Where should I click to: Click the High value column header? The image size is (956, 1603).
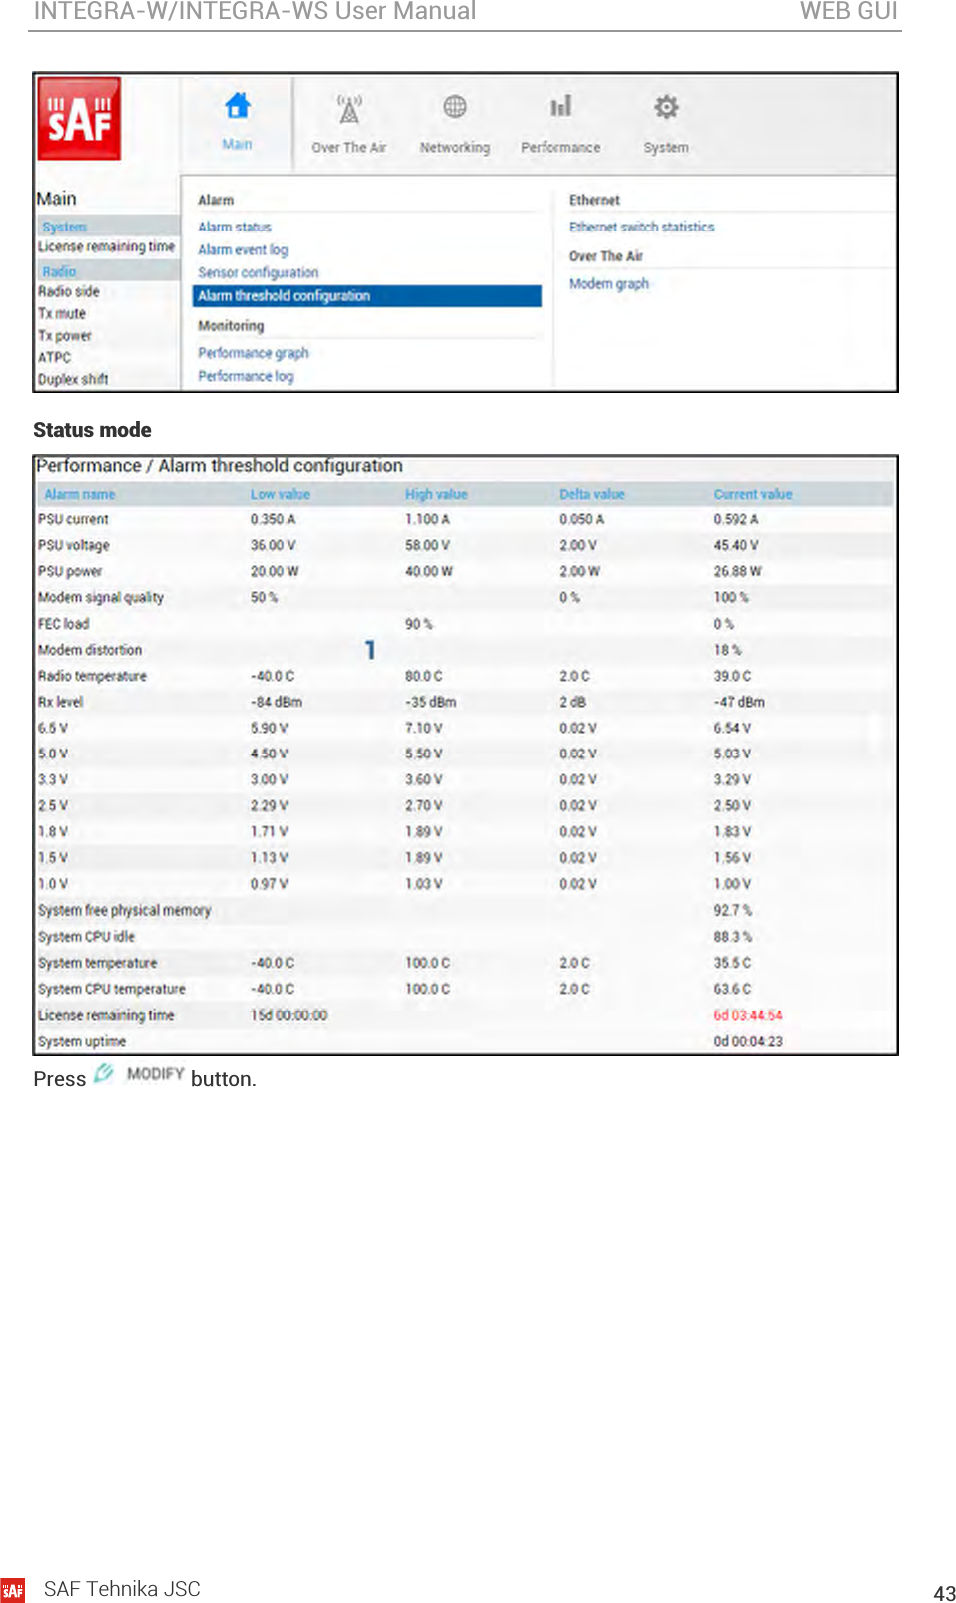point(436,495)
